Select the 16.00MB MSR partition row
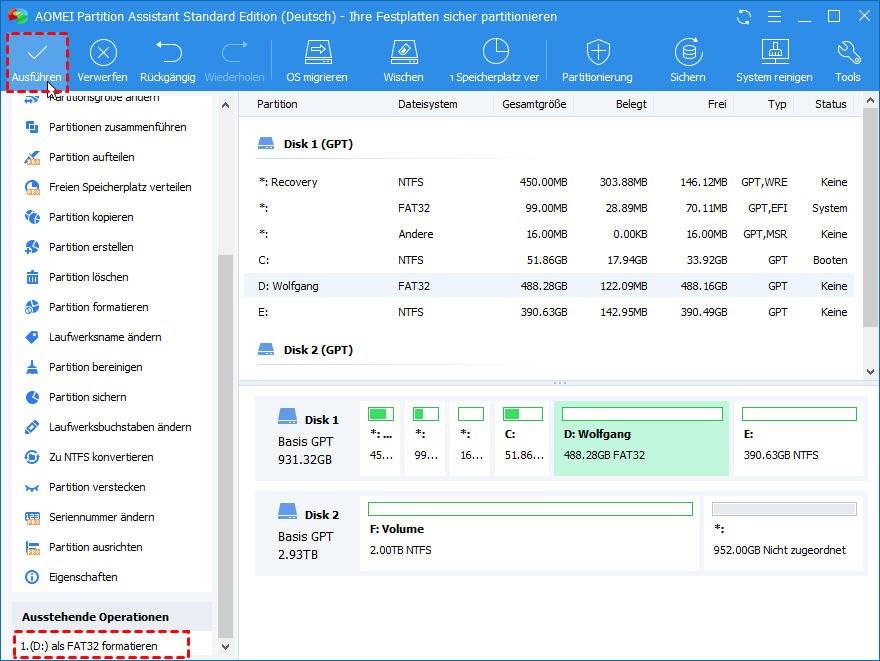Viewport: 880px width, 661px height. (549, 234)
